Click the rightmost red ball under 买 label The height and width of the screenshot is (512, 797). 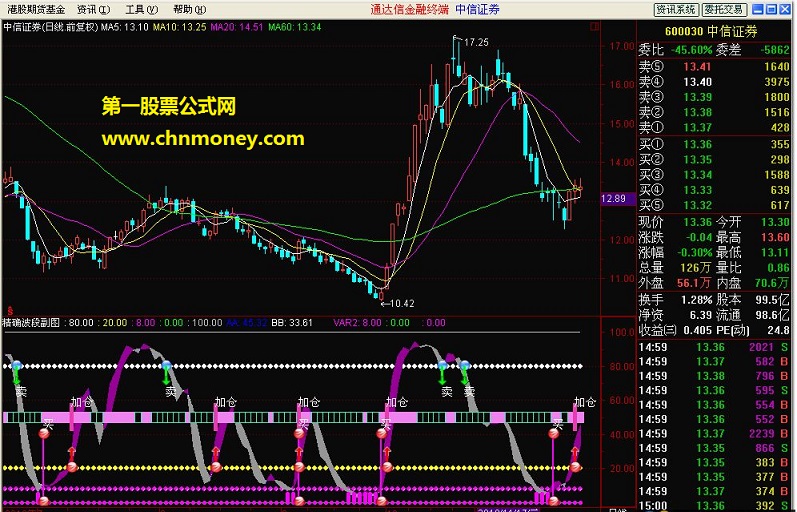pyautogui.click(x=554, y=434)
